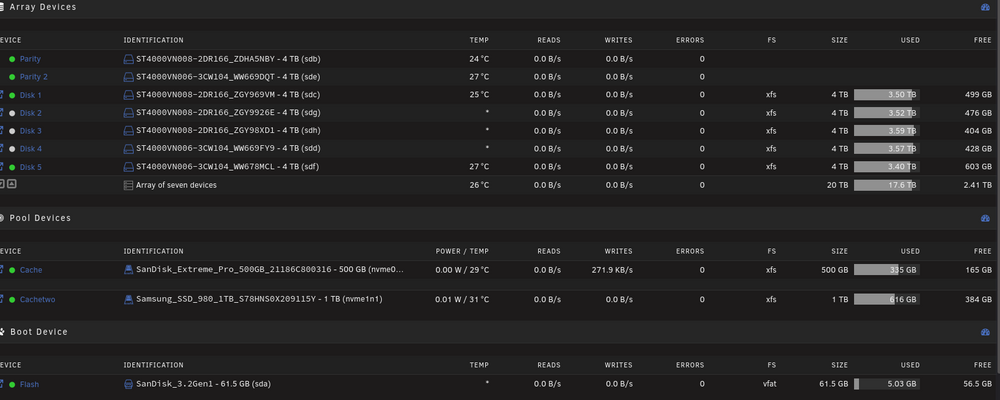The image size is (1000, 400).
Task: Click Disk 2 usage bar showing 3.52 TB
Action: click(x=886, y=113)
